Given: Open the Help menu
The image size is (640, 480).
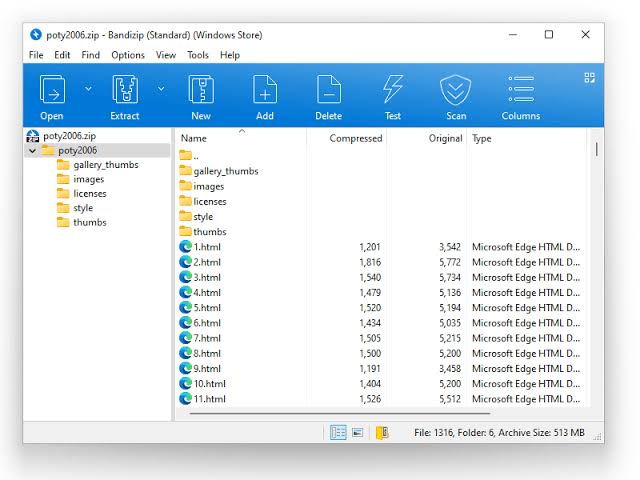Looking at the screenshot, I should pos(230,55).
